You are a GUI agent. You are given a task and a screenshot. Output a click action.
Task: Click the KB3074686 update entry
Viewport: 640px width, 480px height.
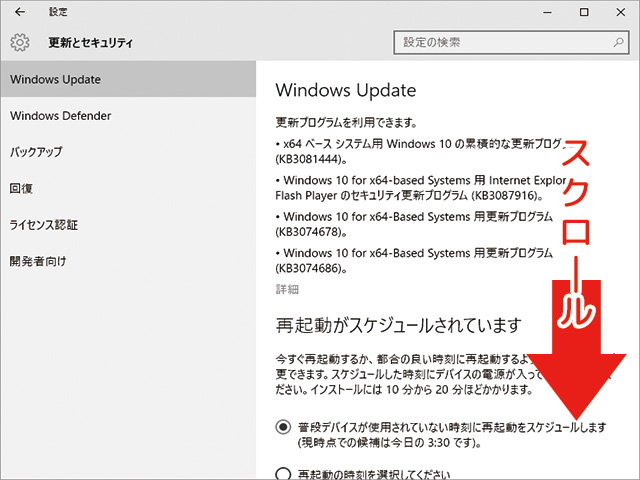click(x=414, y=260)
